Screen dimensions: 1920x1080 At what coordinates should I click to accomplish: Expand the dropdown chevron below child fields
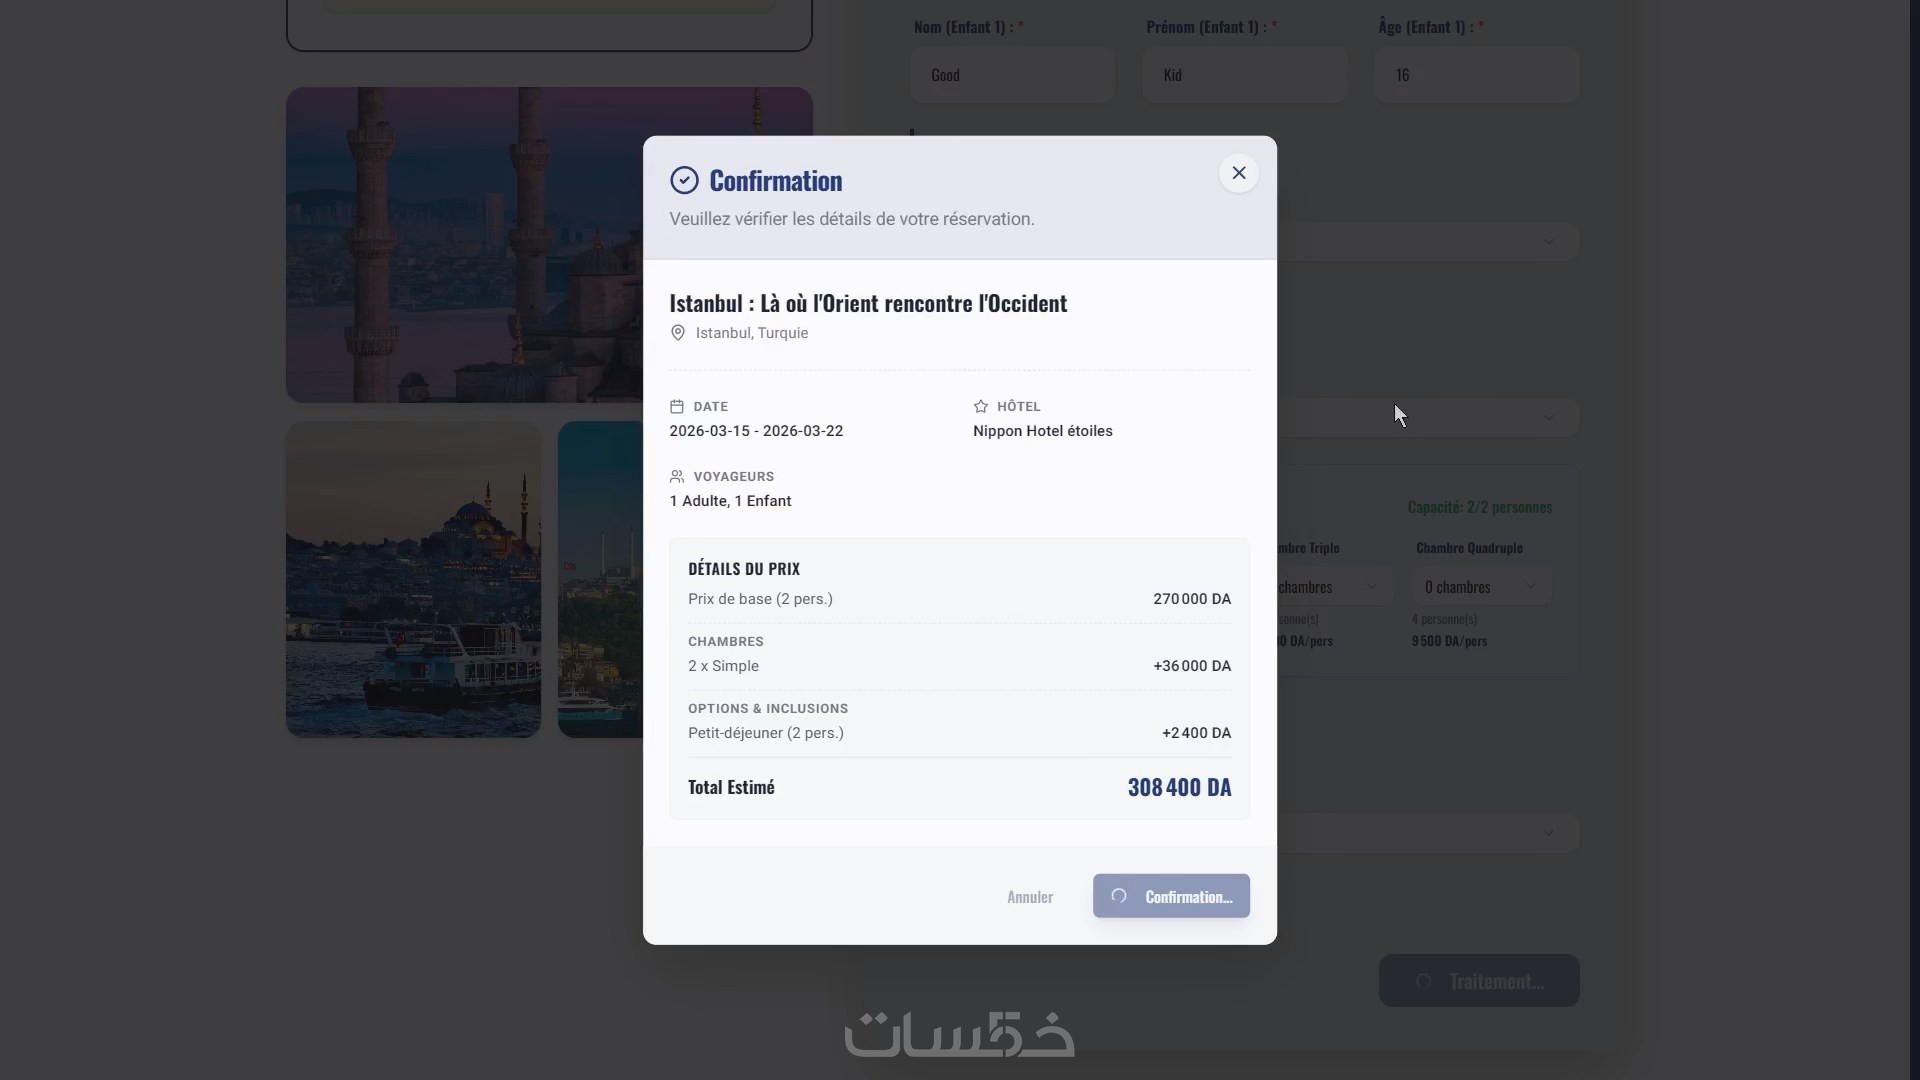(1548, 241)
